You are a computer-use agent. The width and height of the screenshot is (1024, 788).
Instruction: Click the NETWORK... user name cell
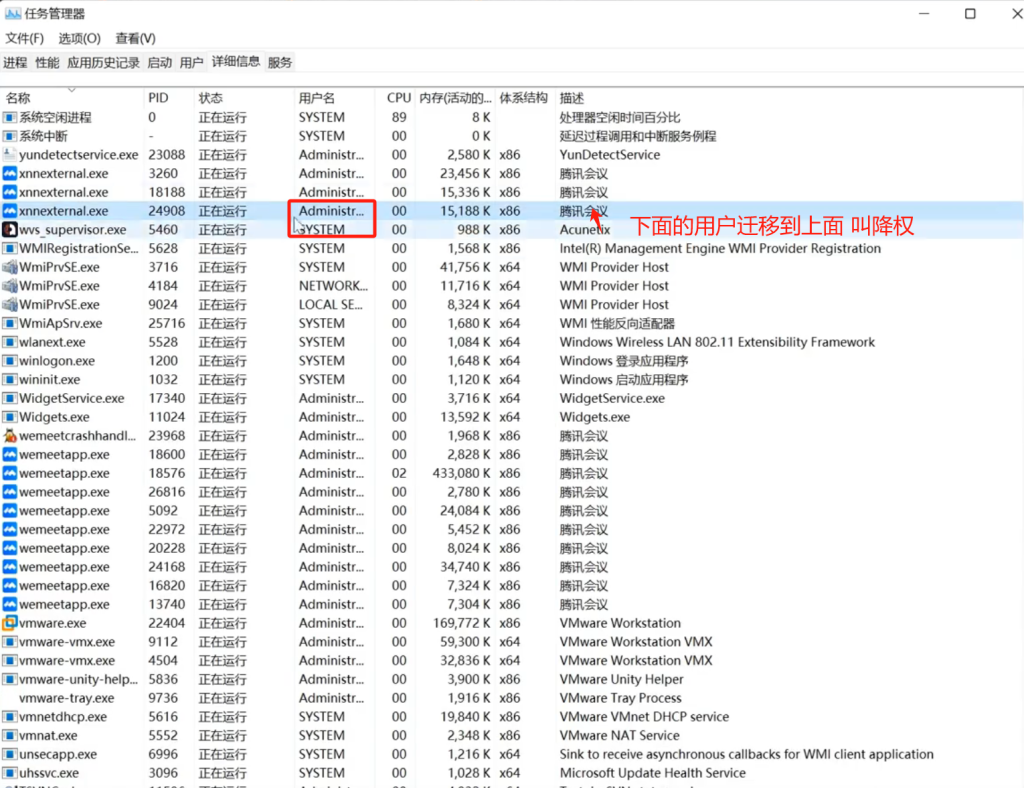[333, 286]
